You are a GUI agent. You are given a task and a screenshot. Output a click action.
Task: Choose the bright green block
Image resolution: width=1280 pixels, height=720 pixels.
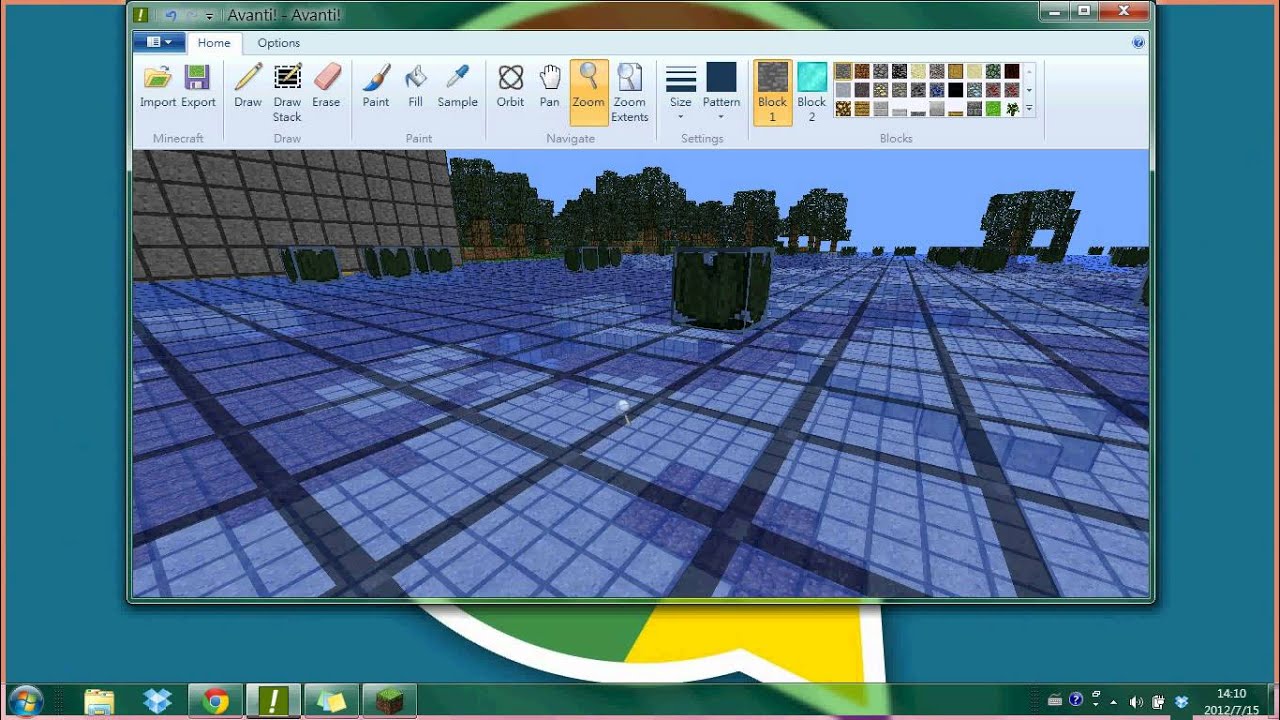993,108
